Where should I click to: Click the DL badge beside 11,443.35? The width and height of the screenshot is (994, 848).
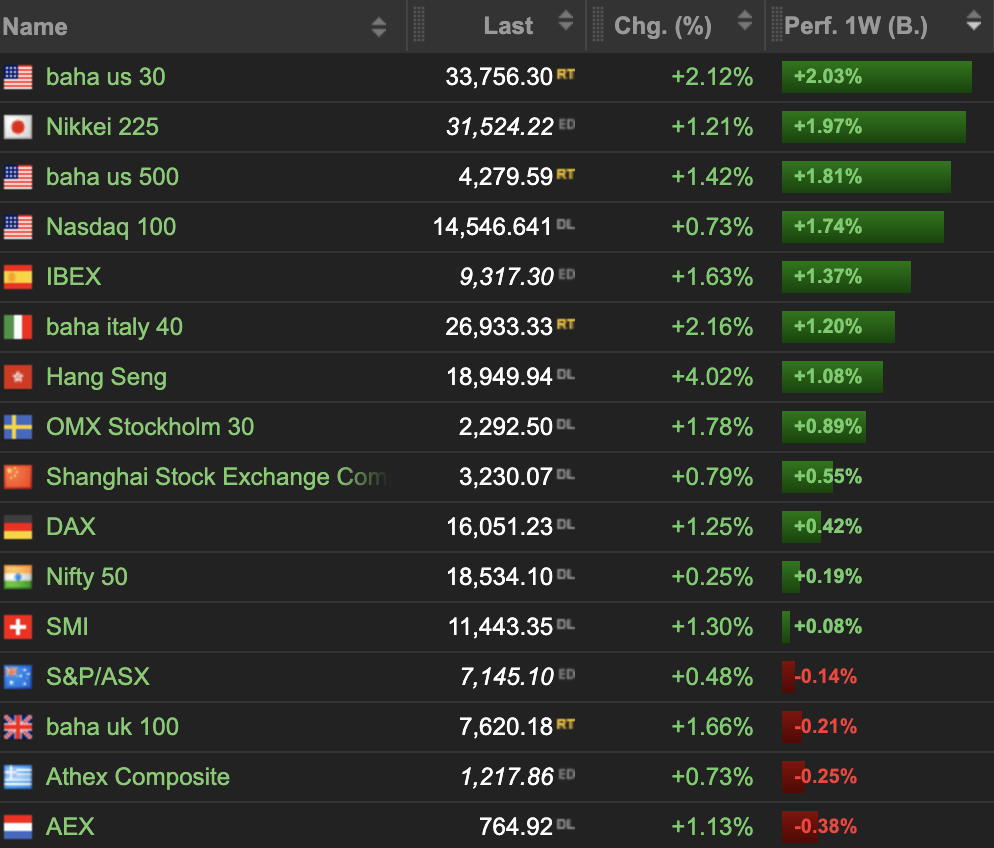click(566, 625)
